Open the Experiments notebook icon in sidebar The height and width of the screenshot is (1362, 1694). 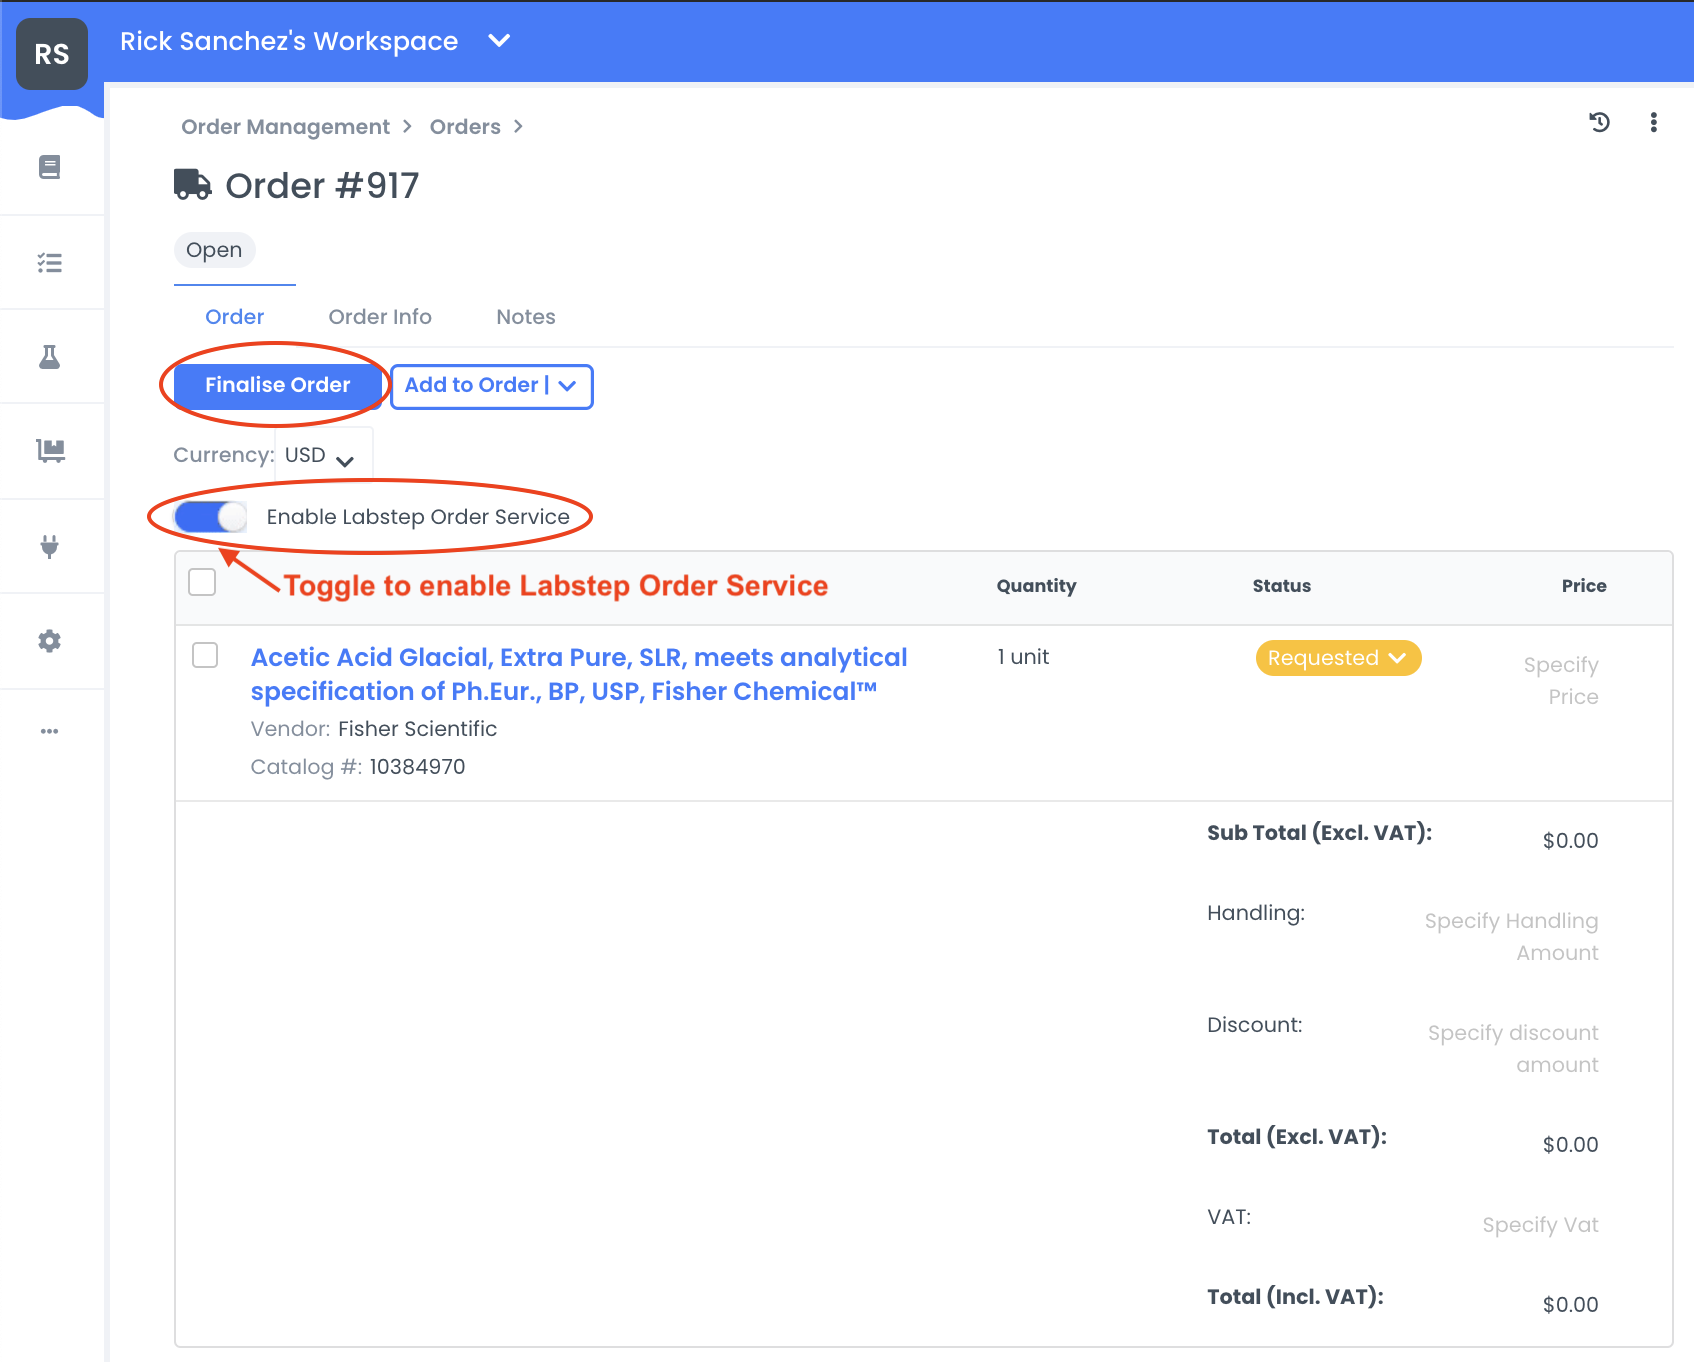click(x=49, y=167)
